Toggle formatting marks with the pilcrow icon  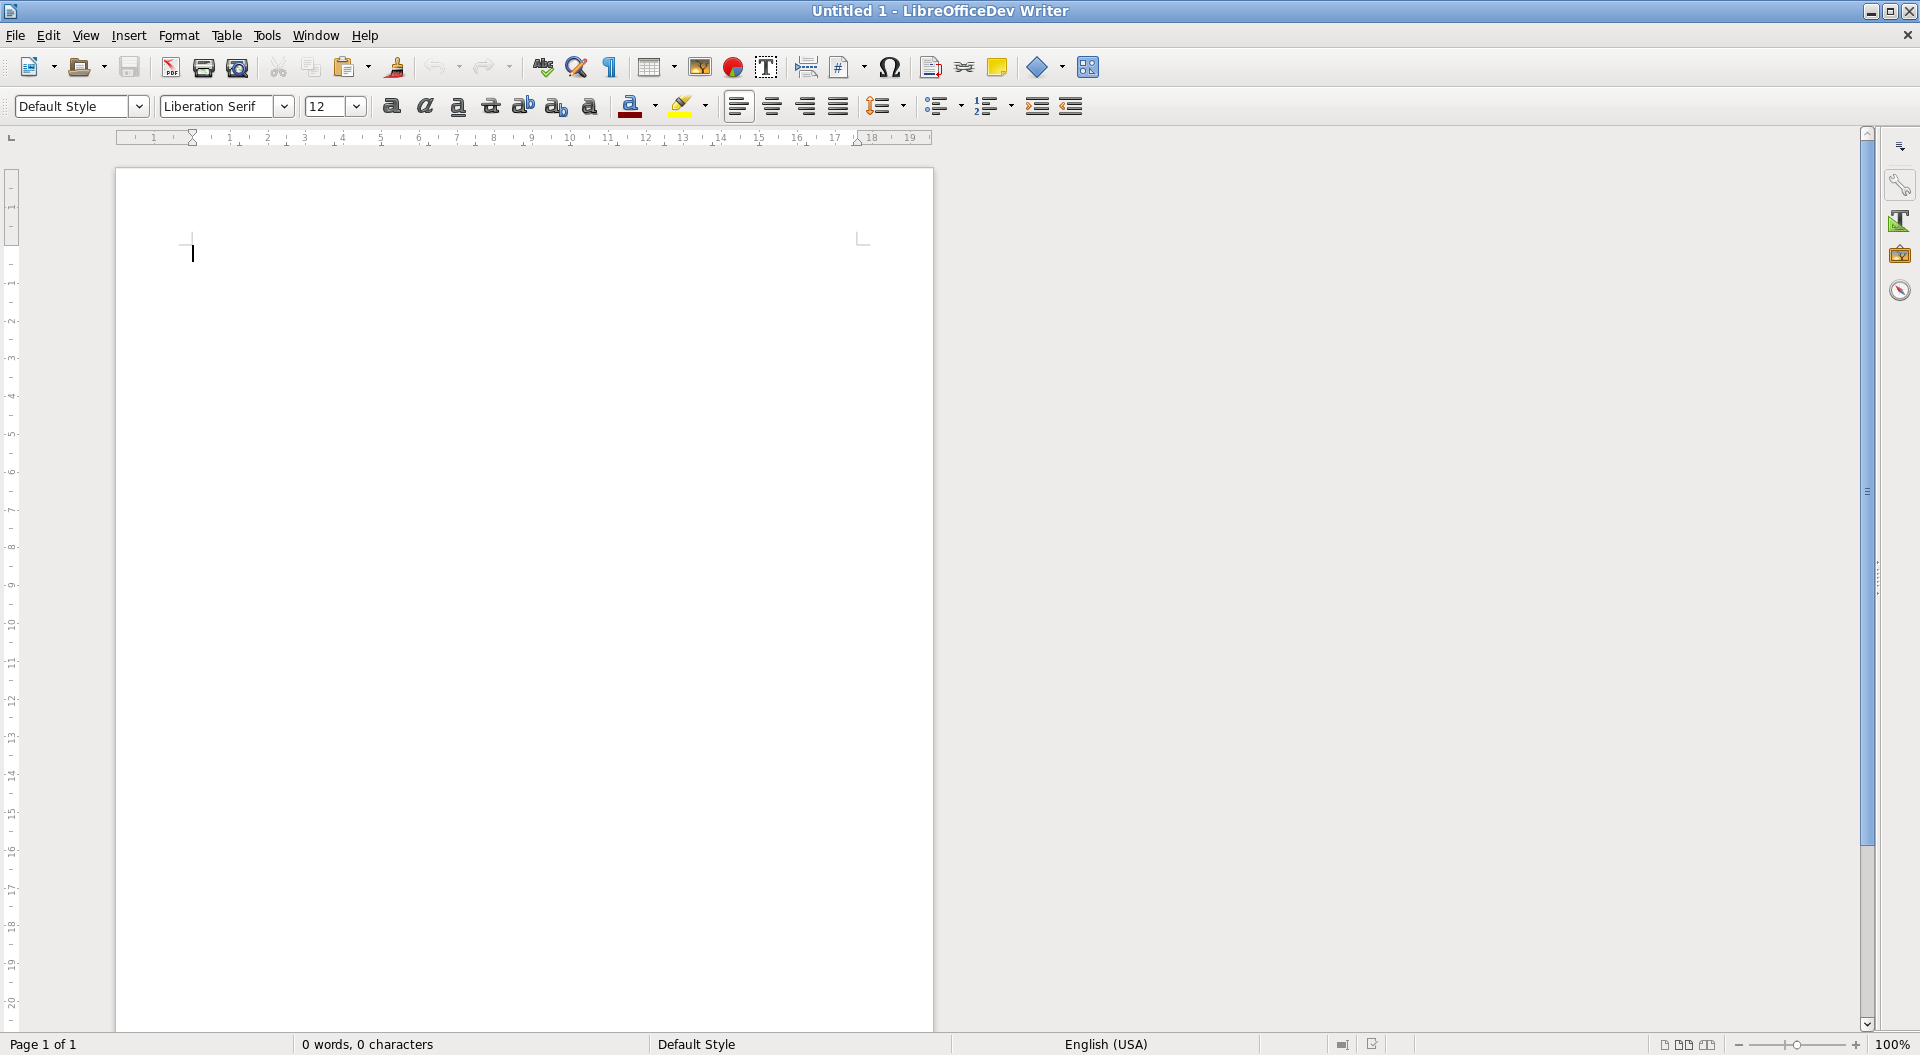609,68
